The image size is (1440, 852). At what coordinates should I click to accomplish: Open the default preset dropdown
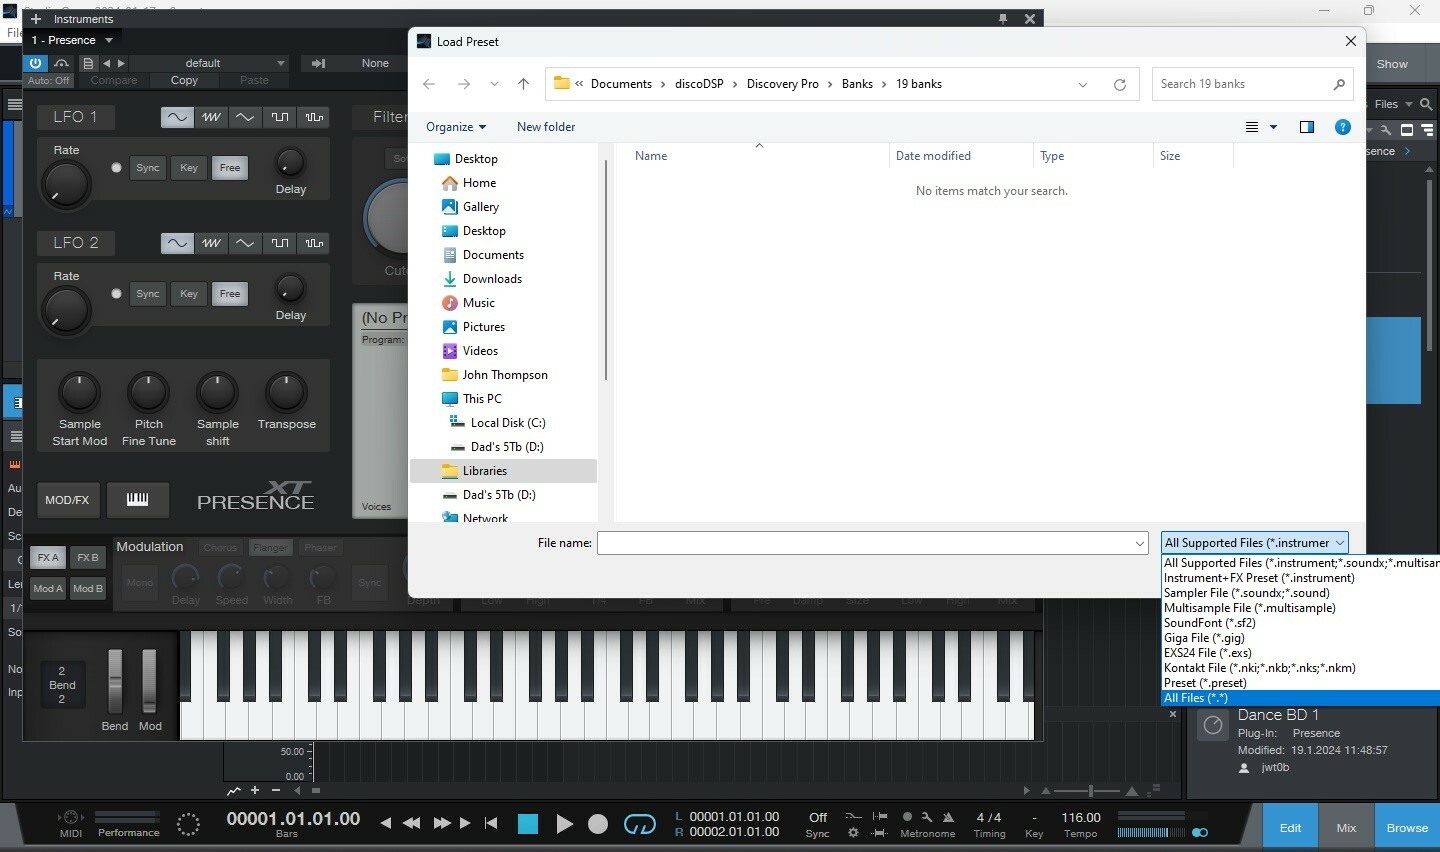point(210,63)
